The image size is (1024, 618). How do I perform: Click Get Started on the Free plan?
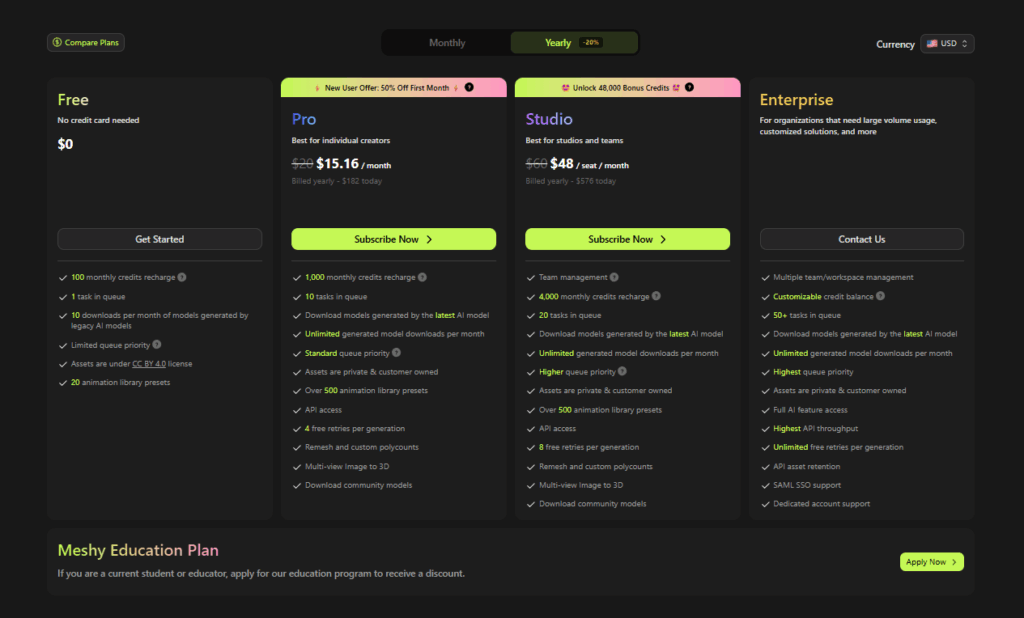coord(160,239)
